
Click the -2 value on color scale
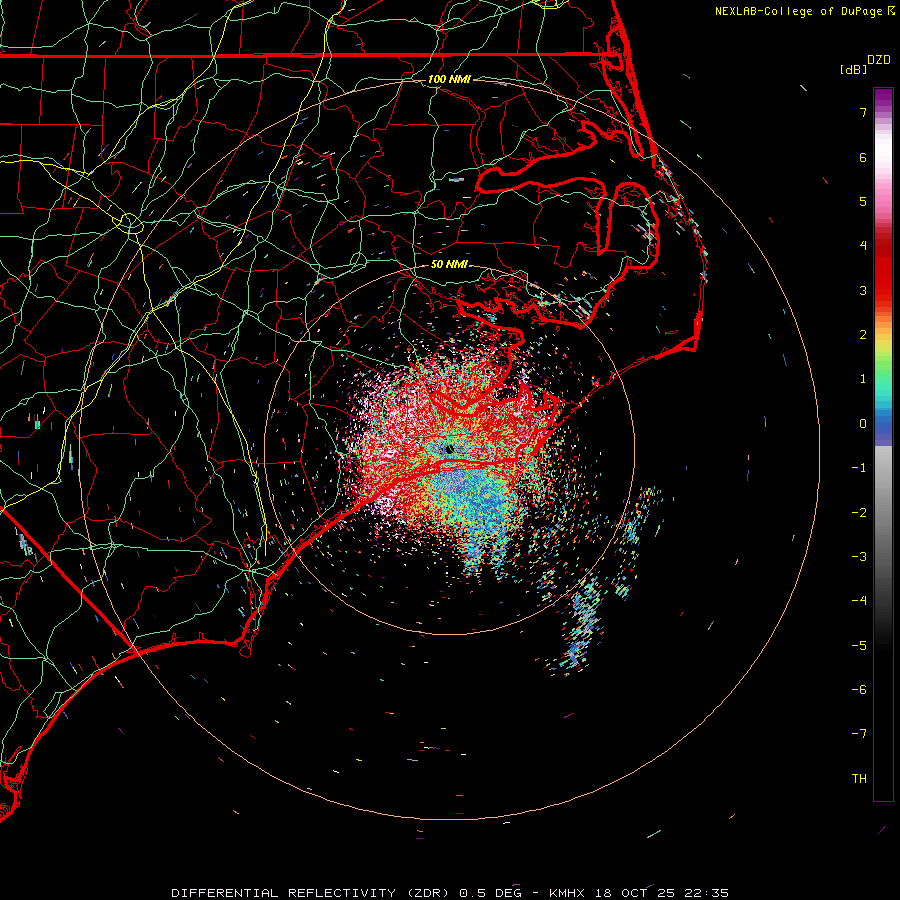click(859, 513)
